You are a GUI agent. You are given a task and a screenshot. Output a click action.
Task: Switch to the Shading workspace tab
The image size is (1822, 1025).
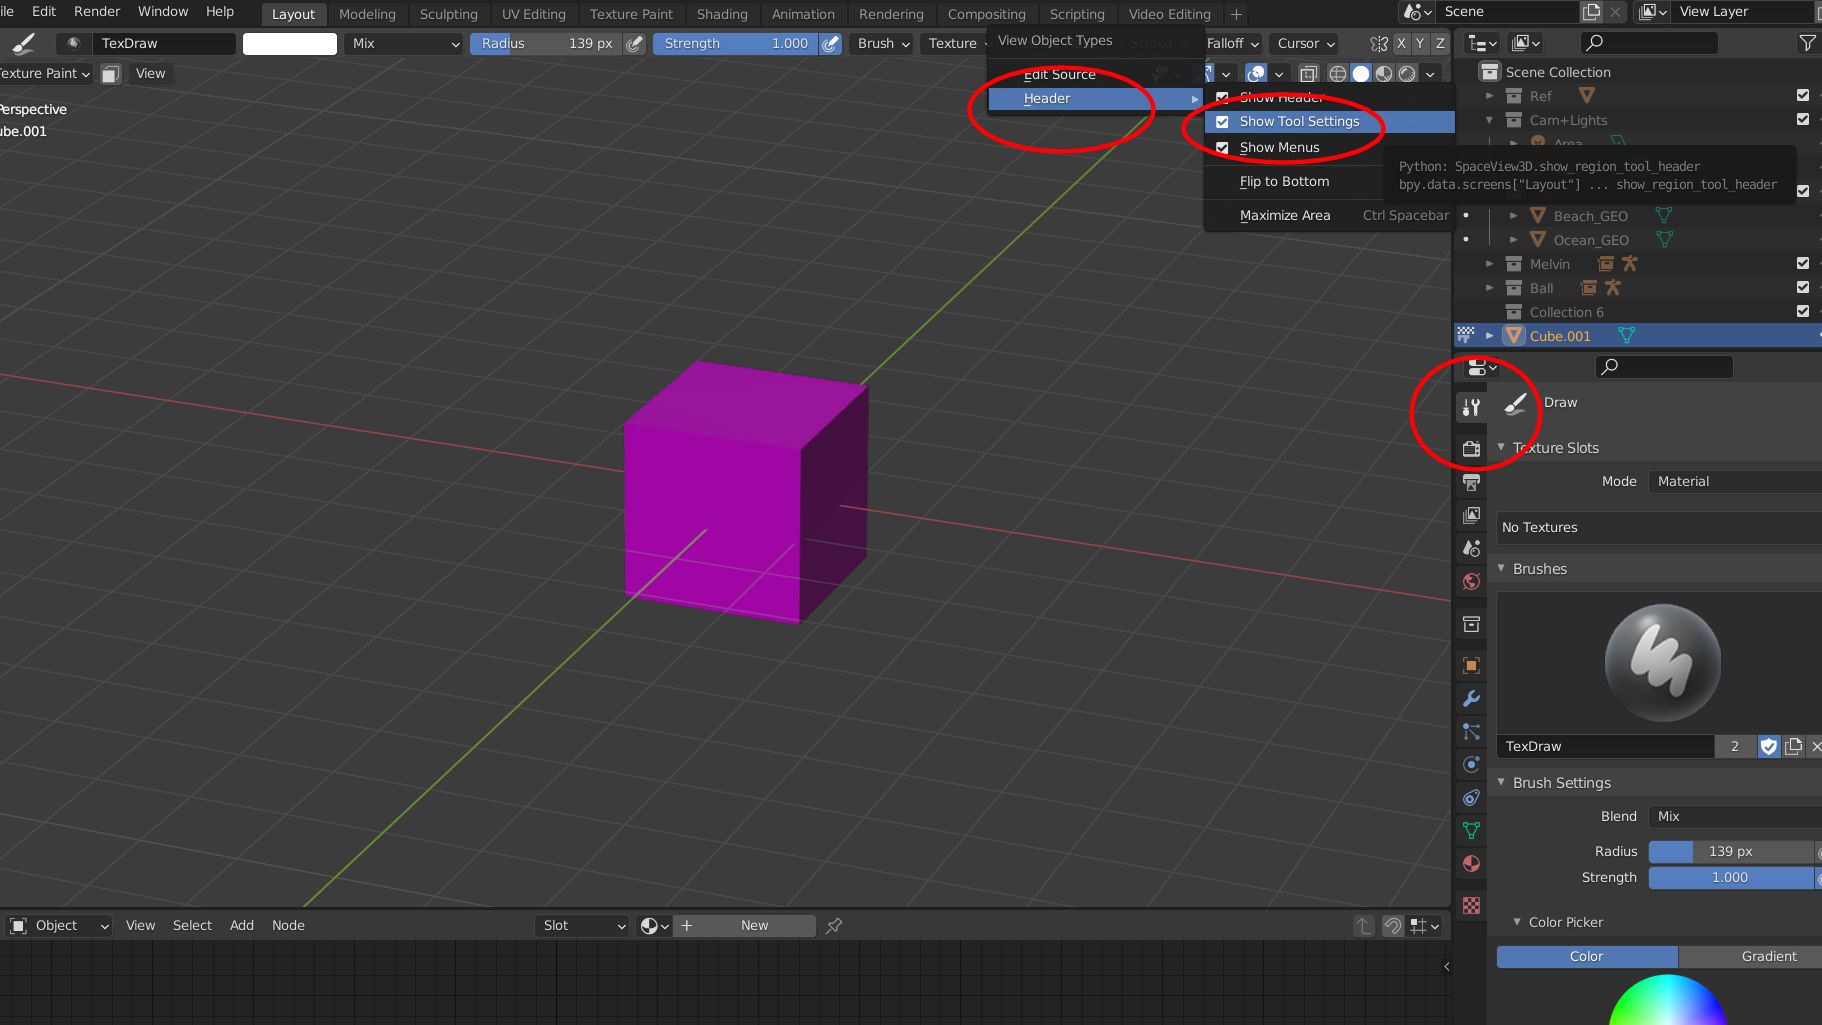[x=722, y=14]
